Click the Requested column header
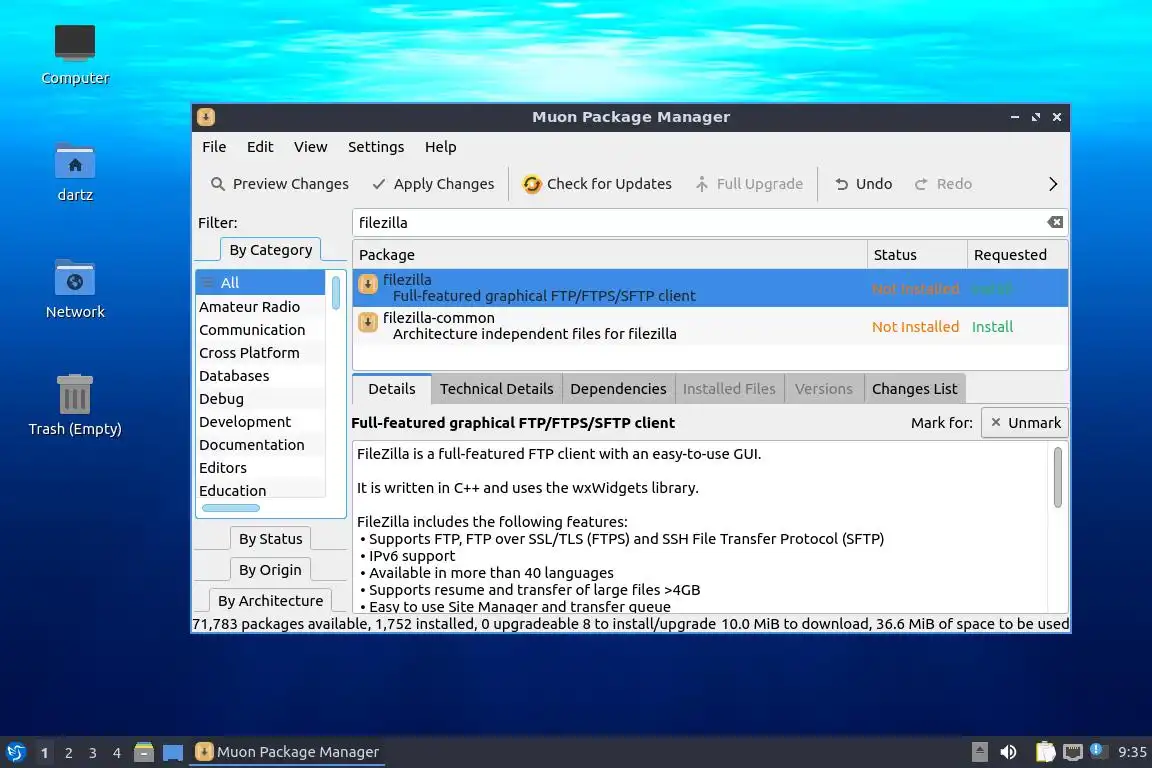This screenshot has width=1152, height=768. click(x=1018, y=255)
